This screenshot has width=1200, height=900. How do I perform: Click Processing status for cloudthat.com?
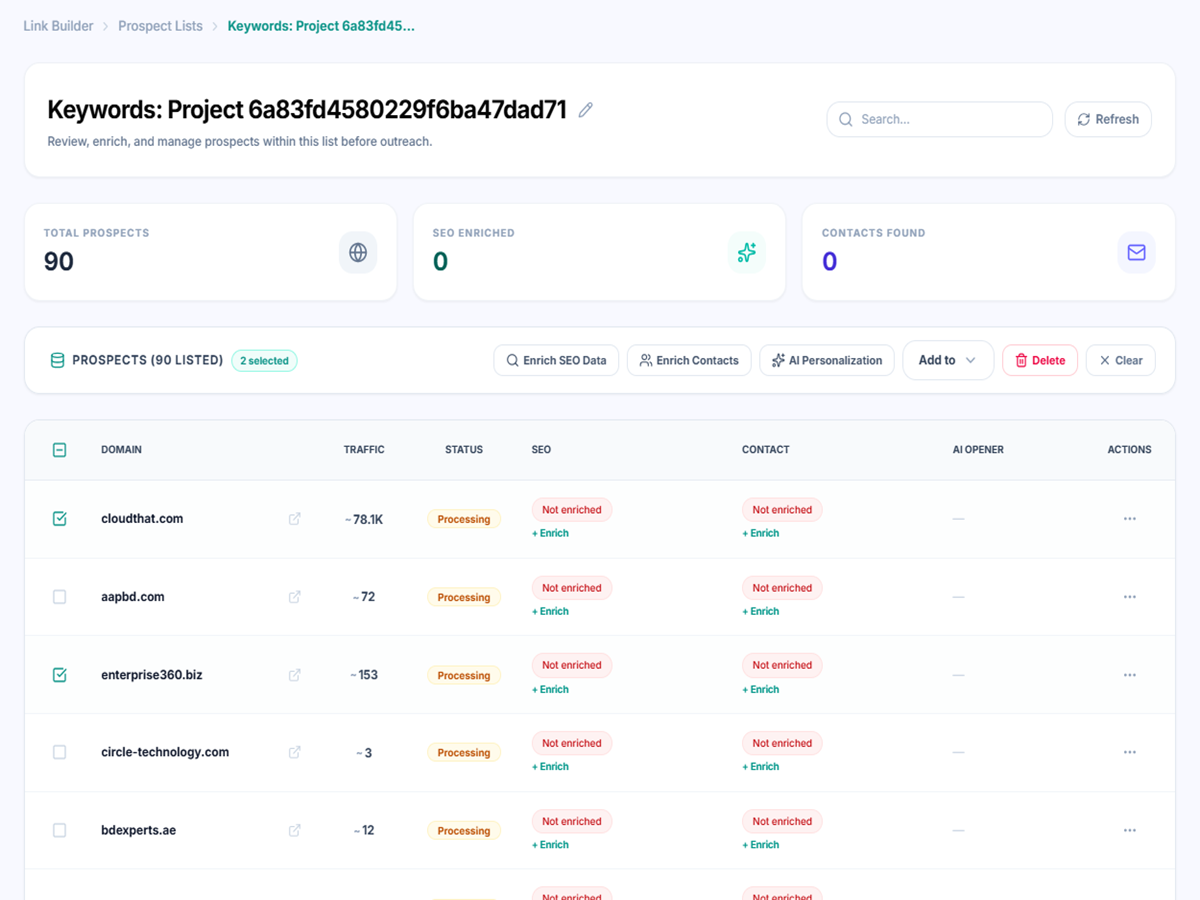point(464,519)
